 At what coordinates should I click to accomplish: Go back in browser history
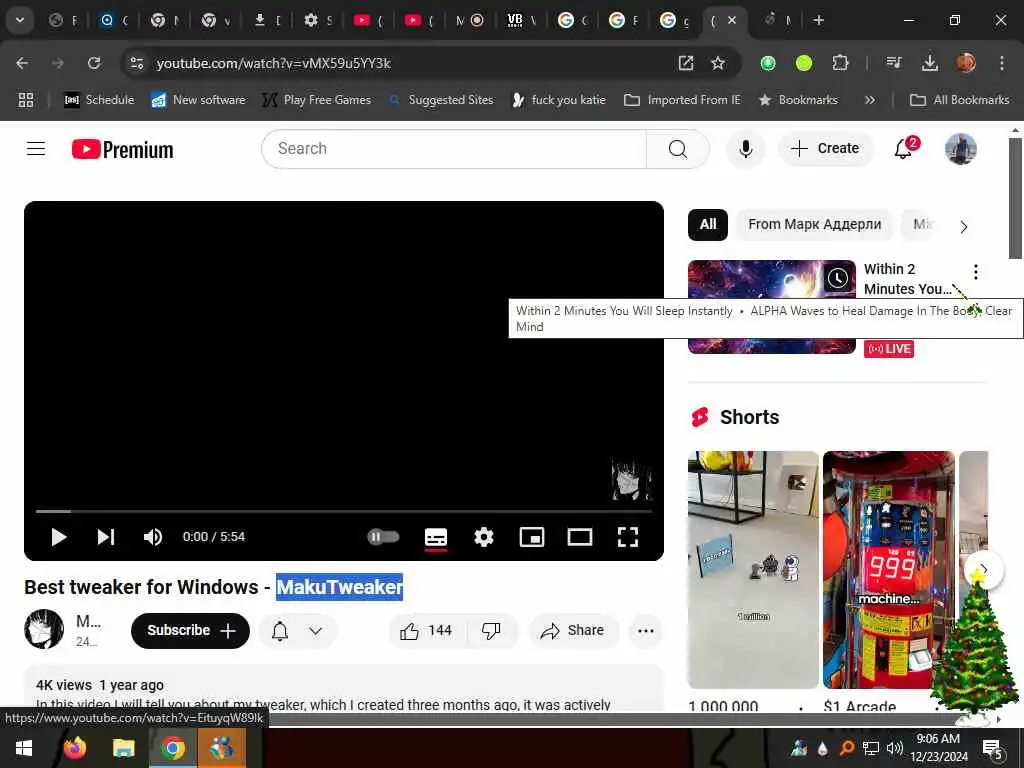pos(22,63)
